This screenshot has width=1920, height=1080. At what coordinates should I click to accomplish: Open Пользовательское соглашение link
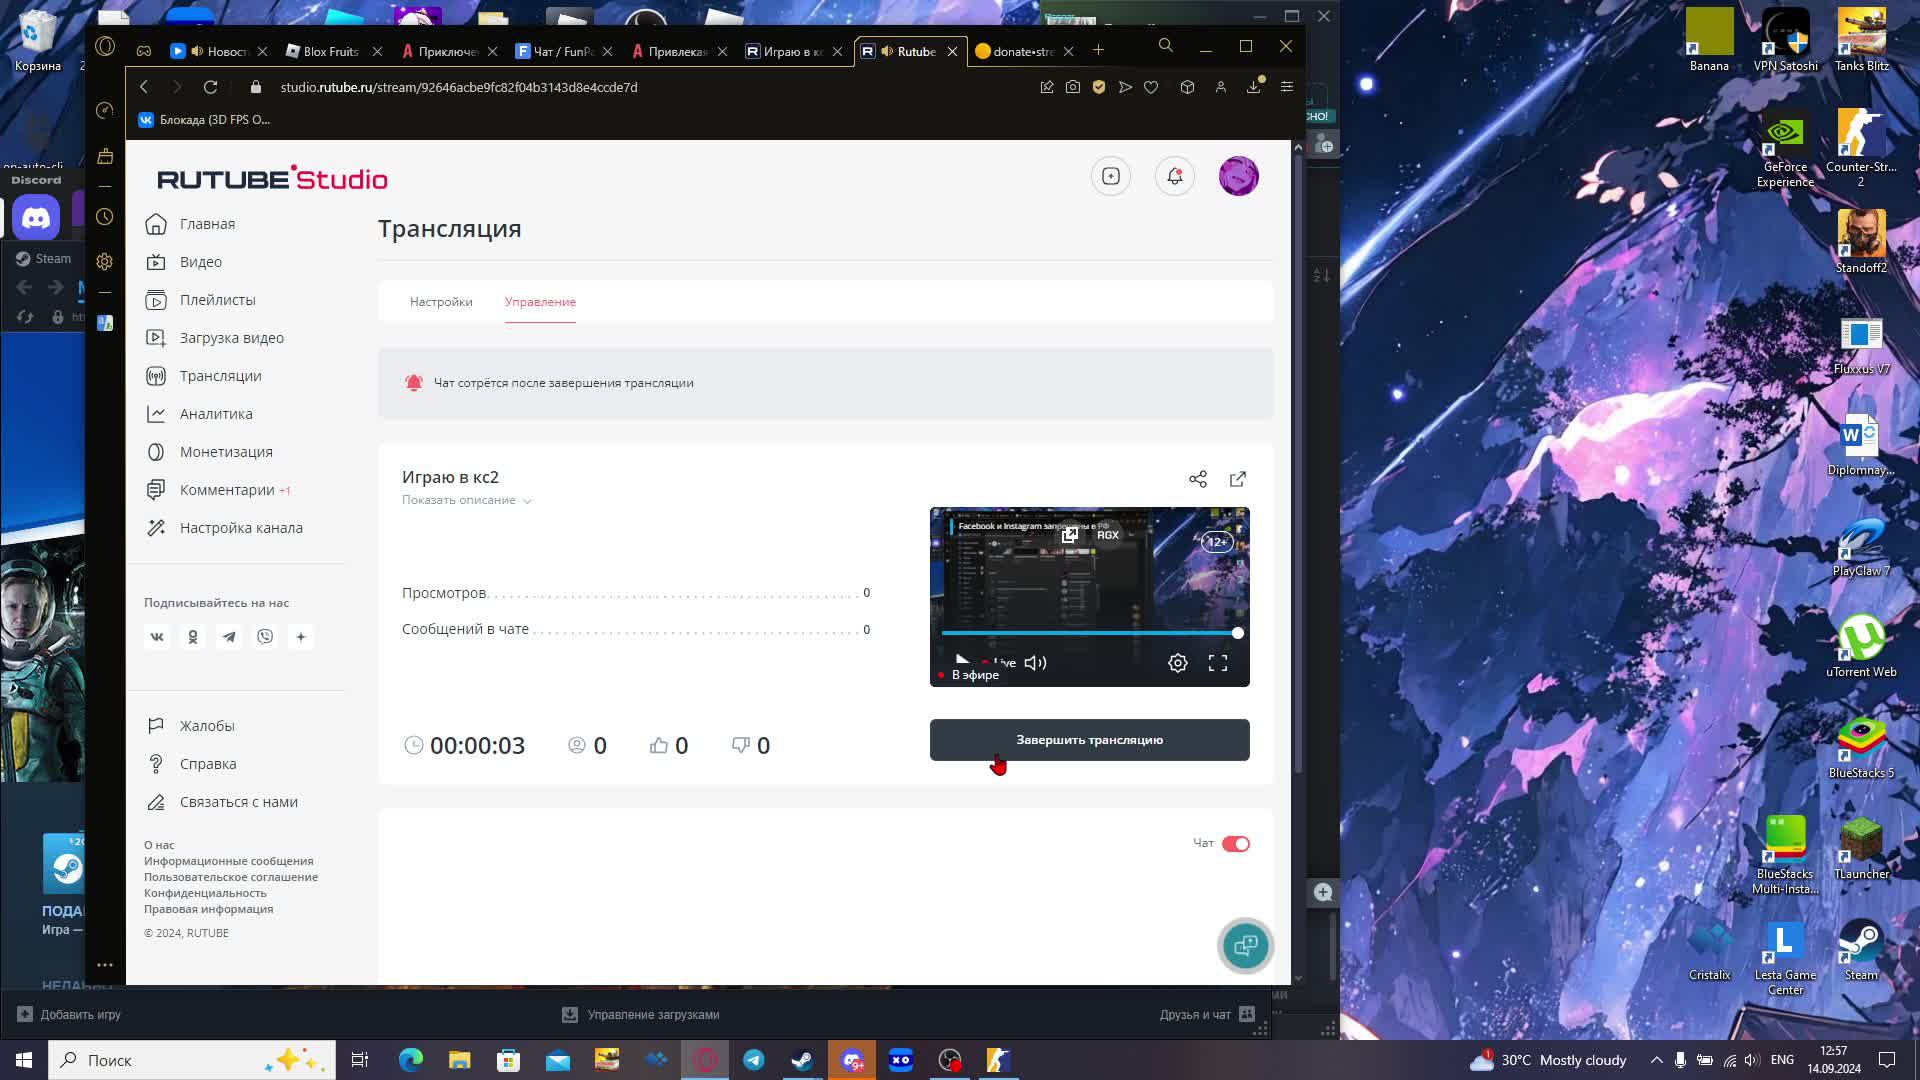231,877
